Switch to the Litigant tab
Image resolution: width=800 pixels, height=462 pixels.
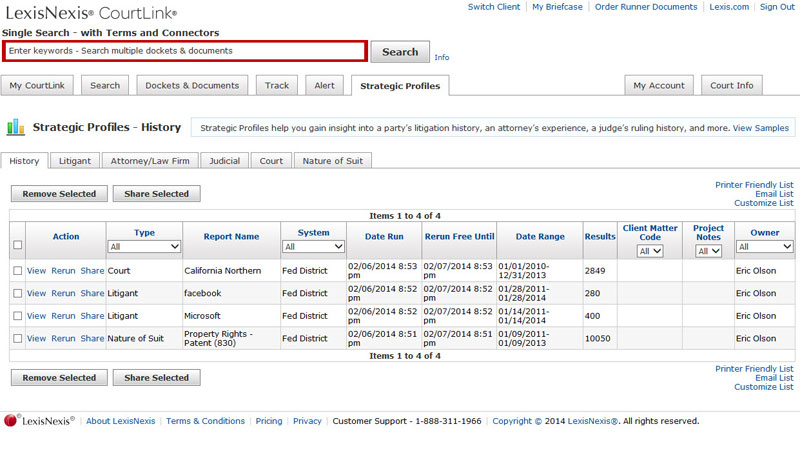75,160
